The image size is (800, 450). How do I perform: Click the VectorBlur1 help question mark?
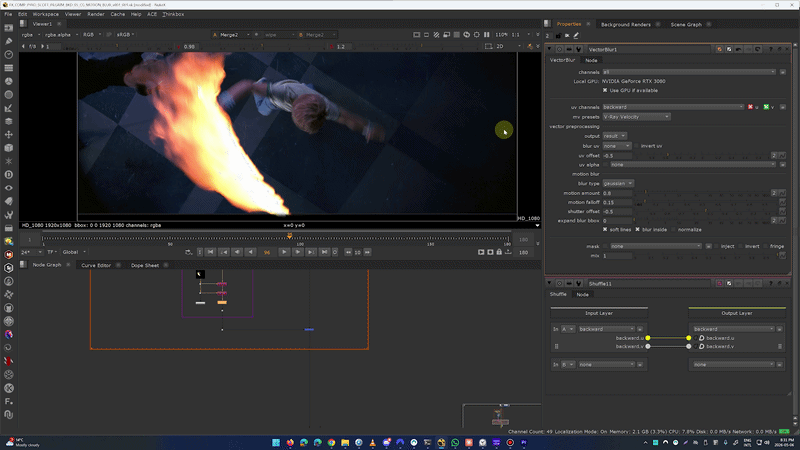coord(771,49)
